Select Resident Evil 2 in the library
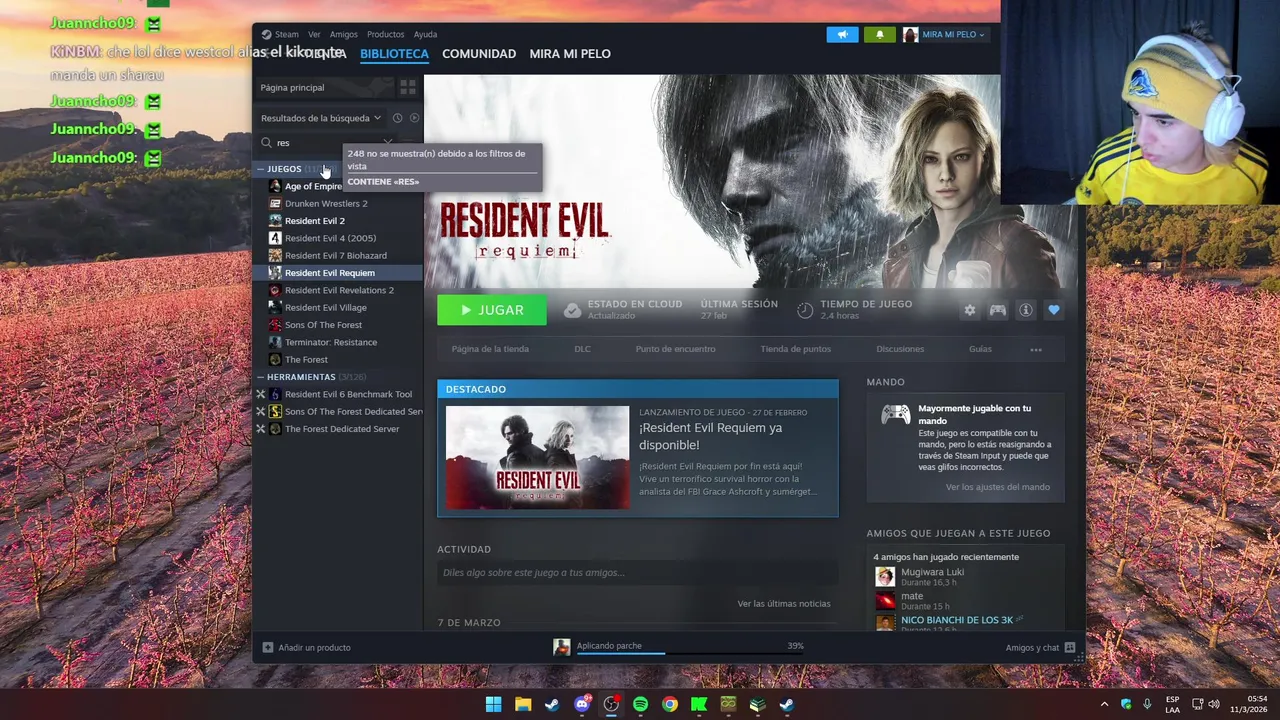Viewport: 1280px width, 720px height. (314, 221)
